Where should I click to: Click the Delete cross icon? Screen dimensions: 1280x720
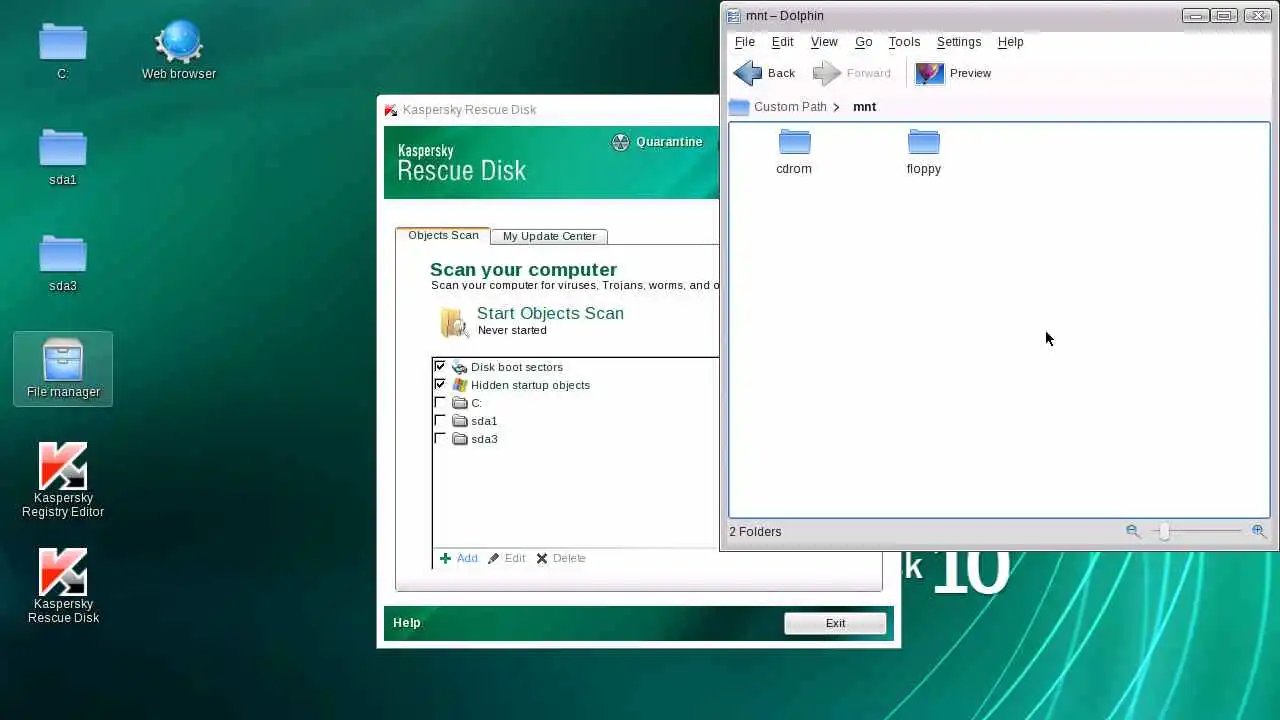coord(542,558)
